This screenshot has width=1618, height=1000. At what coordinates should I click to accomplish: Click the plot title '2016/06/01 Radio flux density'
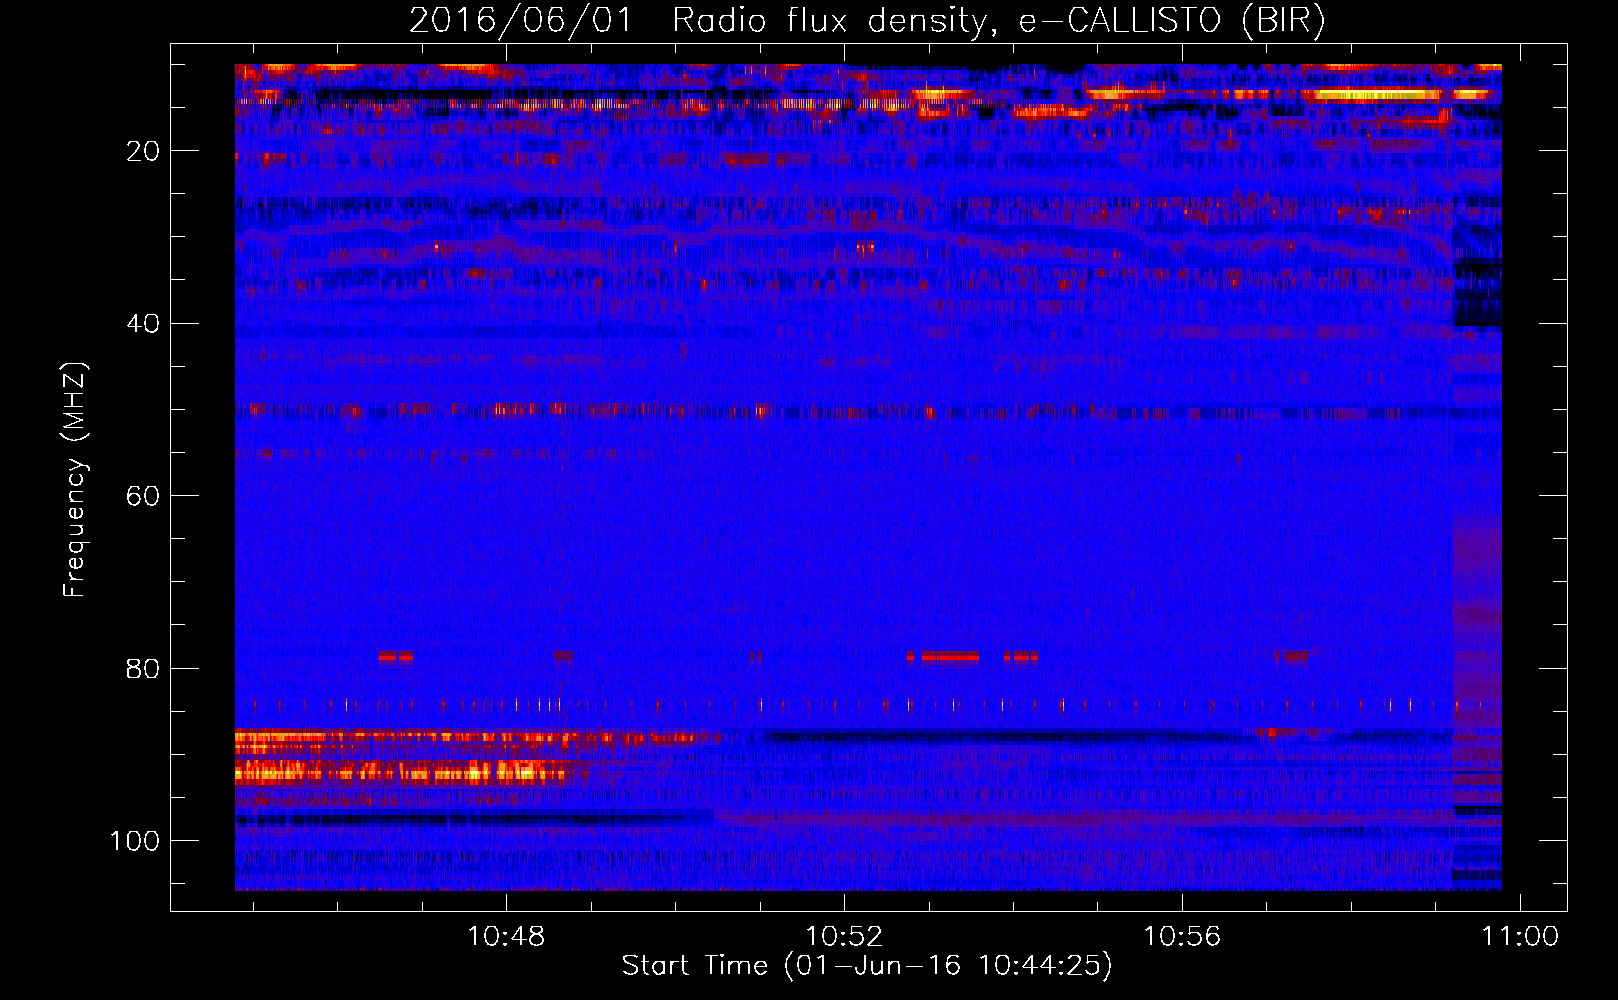(868, 21)
